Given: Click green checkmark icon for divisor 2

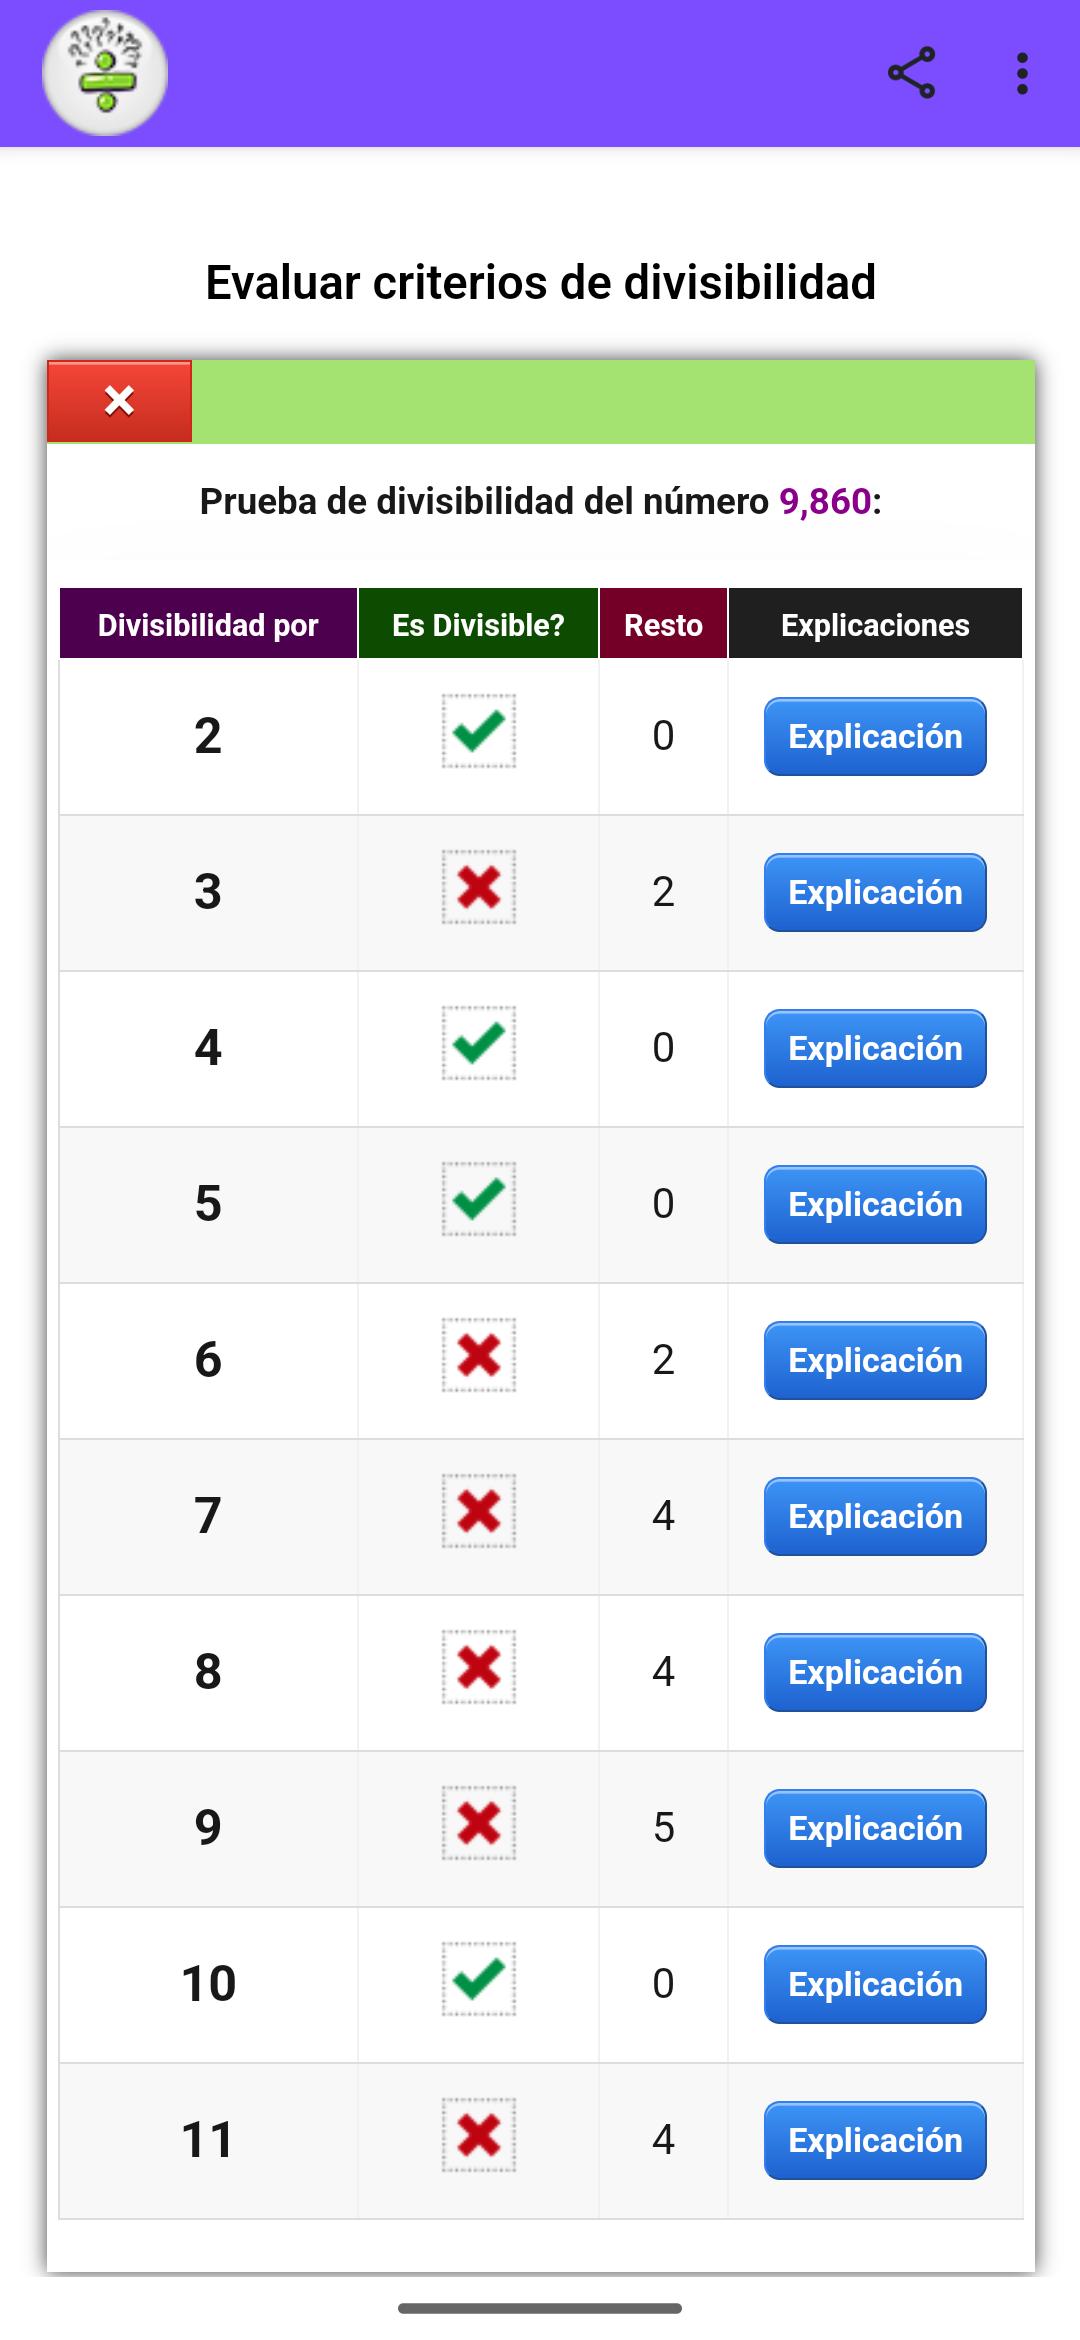Looking at the screenshot, I should tap(479, 731).
